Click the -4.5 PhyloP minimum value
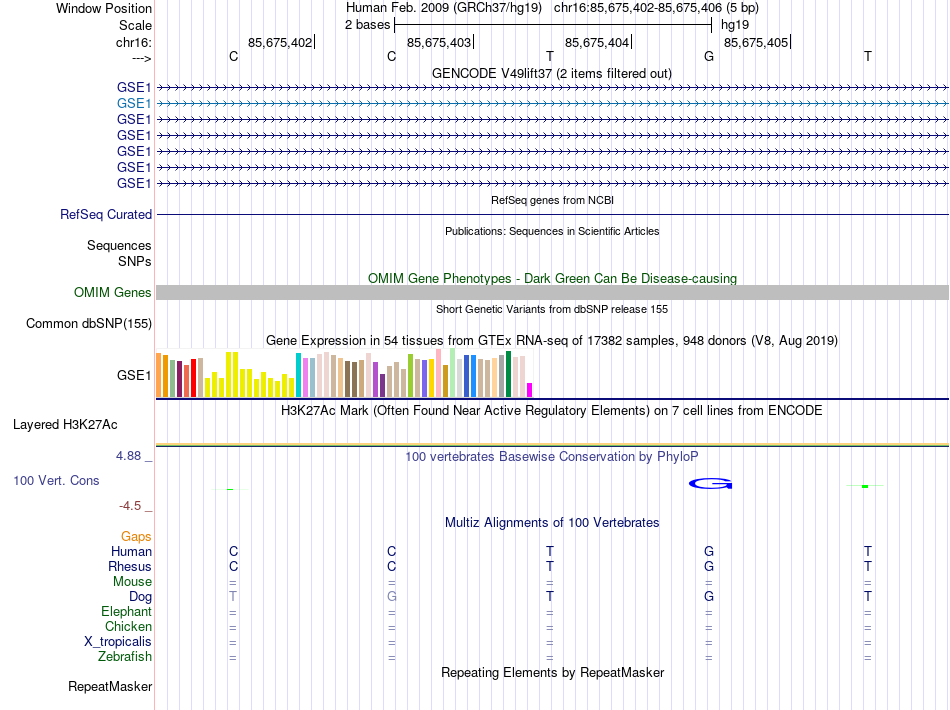The image size is (950, 710). pos(130,506)
